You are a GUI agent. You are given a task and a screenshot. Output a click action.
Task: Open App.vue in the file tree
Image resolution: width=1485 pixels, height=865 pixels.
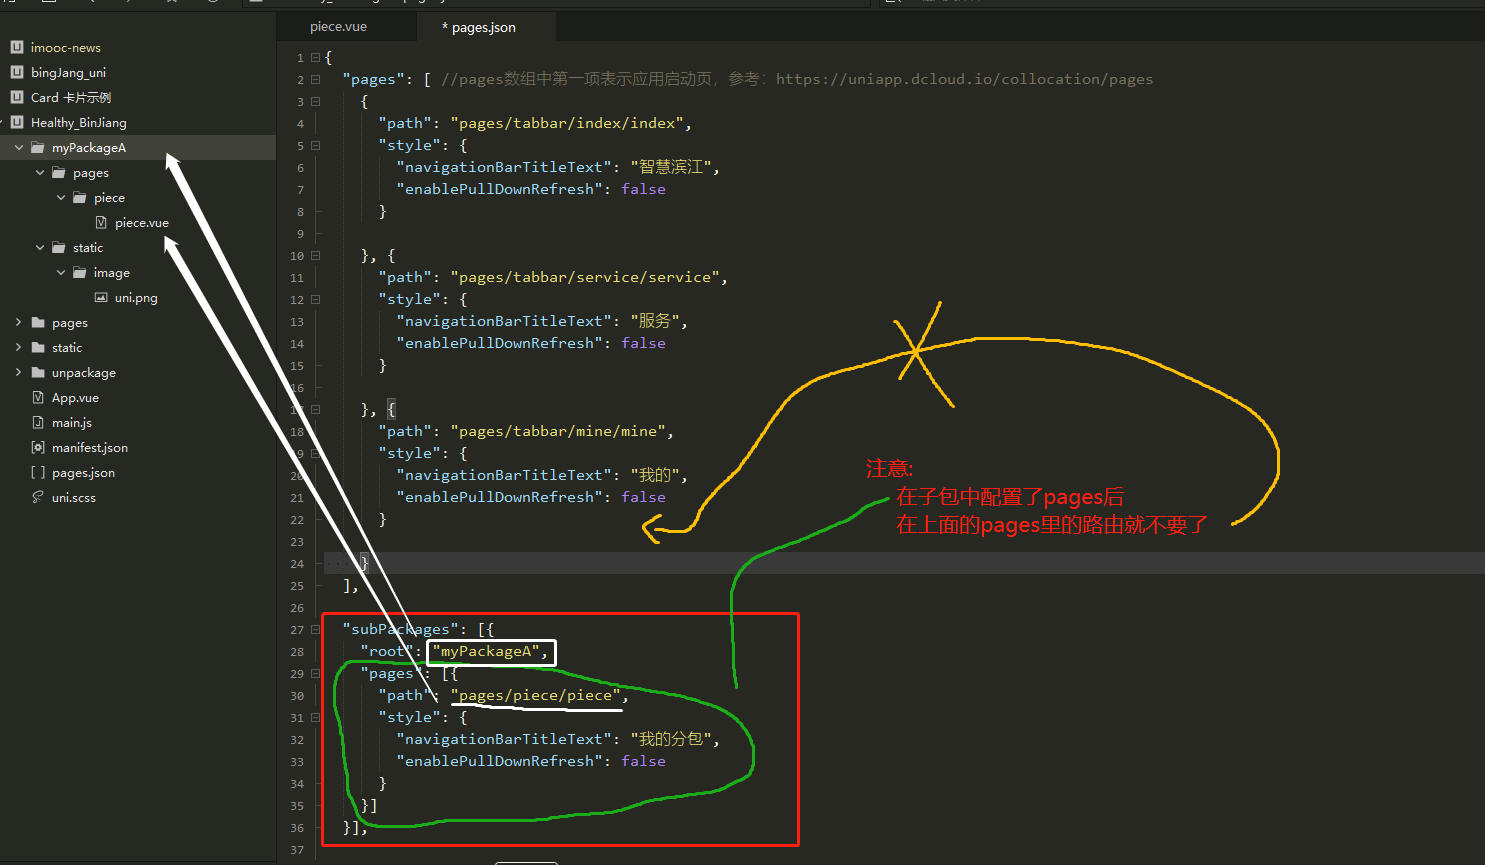[x=75, y=398]
